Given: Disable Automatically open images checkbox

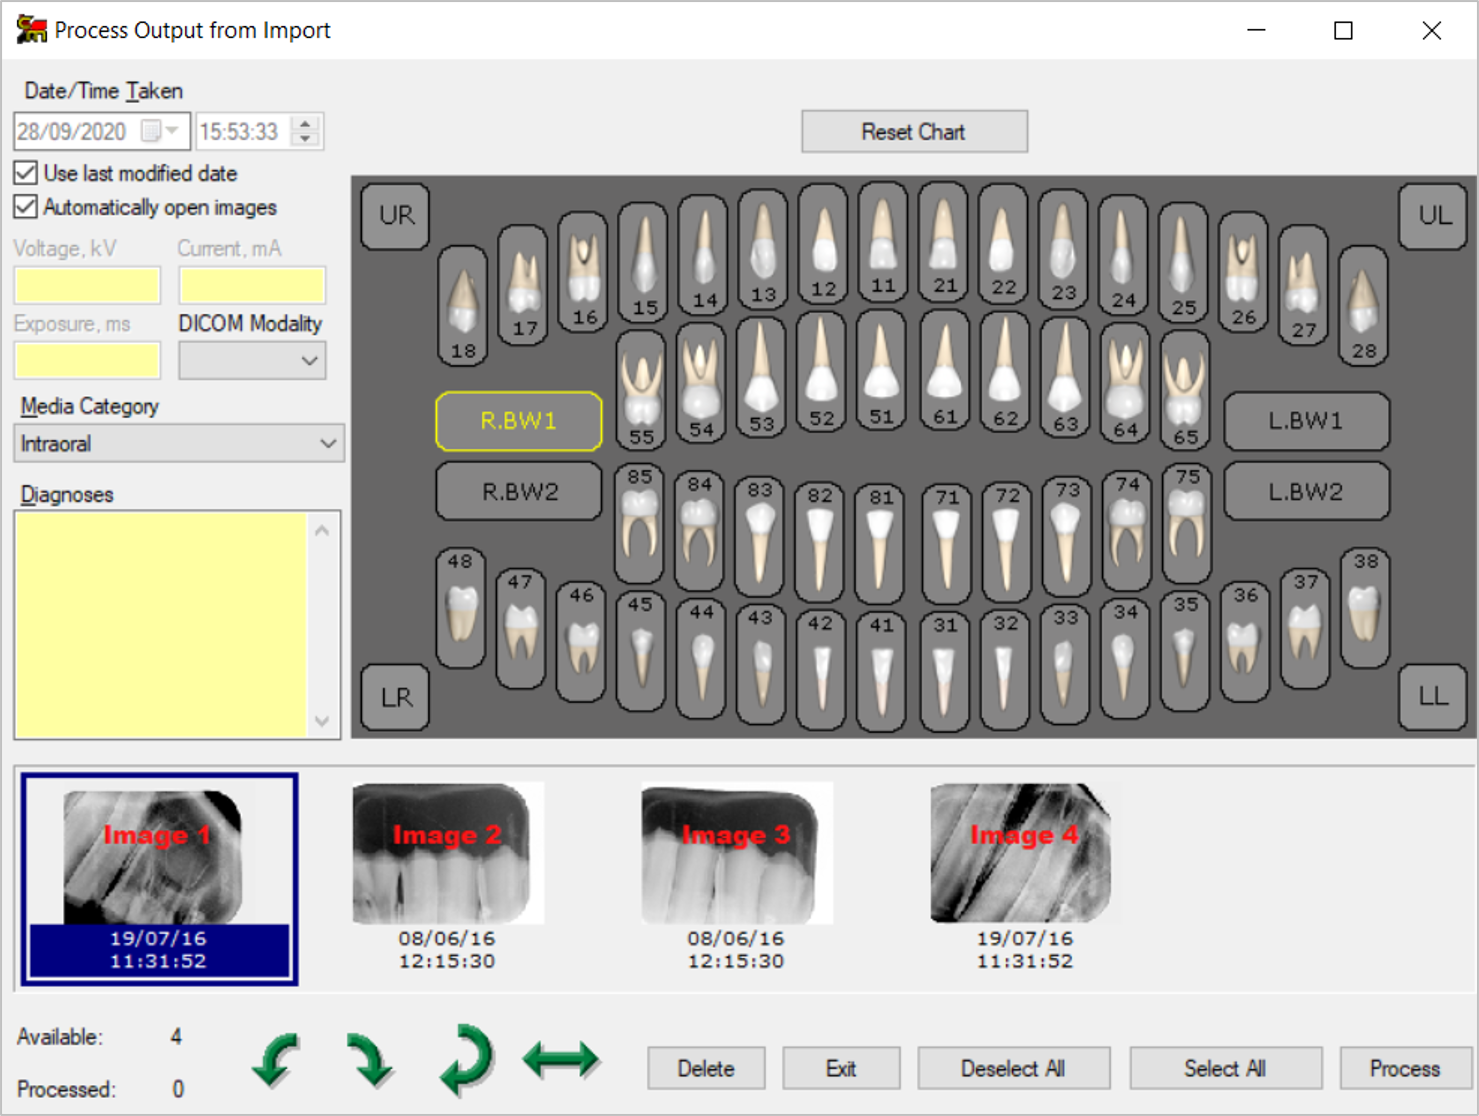Looking at the screenshot, I should [x=26, y=207].
